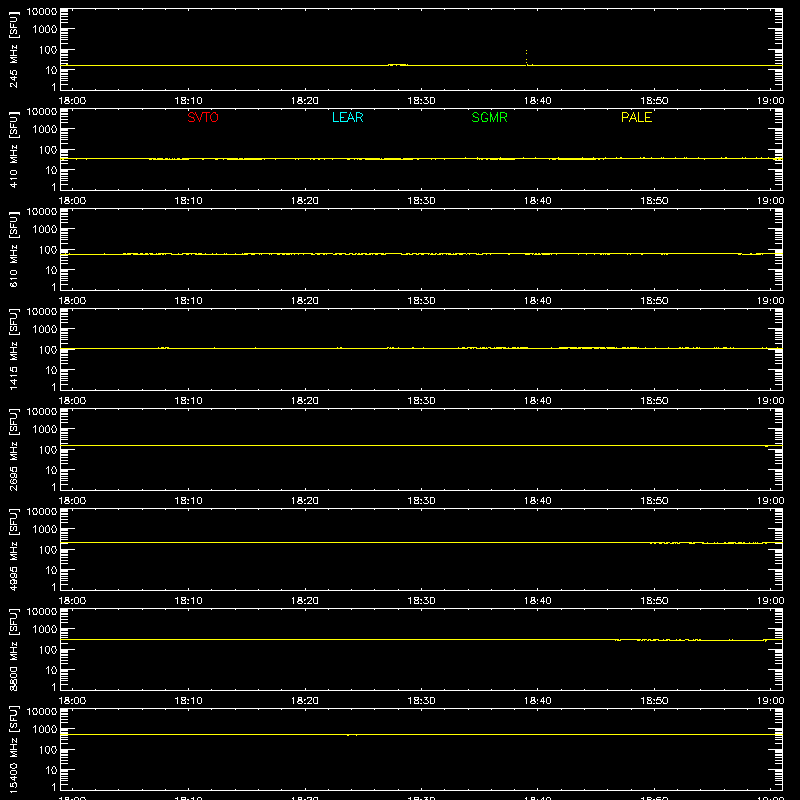Click the 18:00 label under the 8800 MHz panel
Image resolution: width=800 pixels, height=800 pixels.
(x=72, y=701)
